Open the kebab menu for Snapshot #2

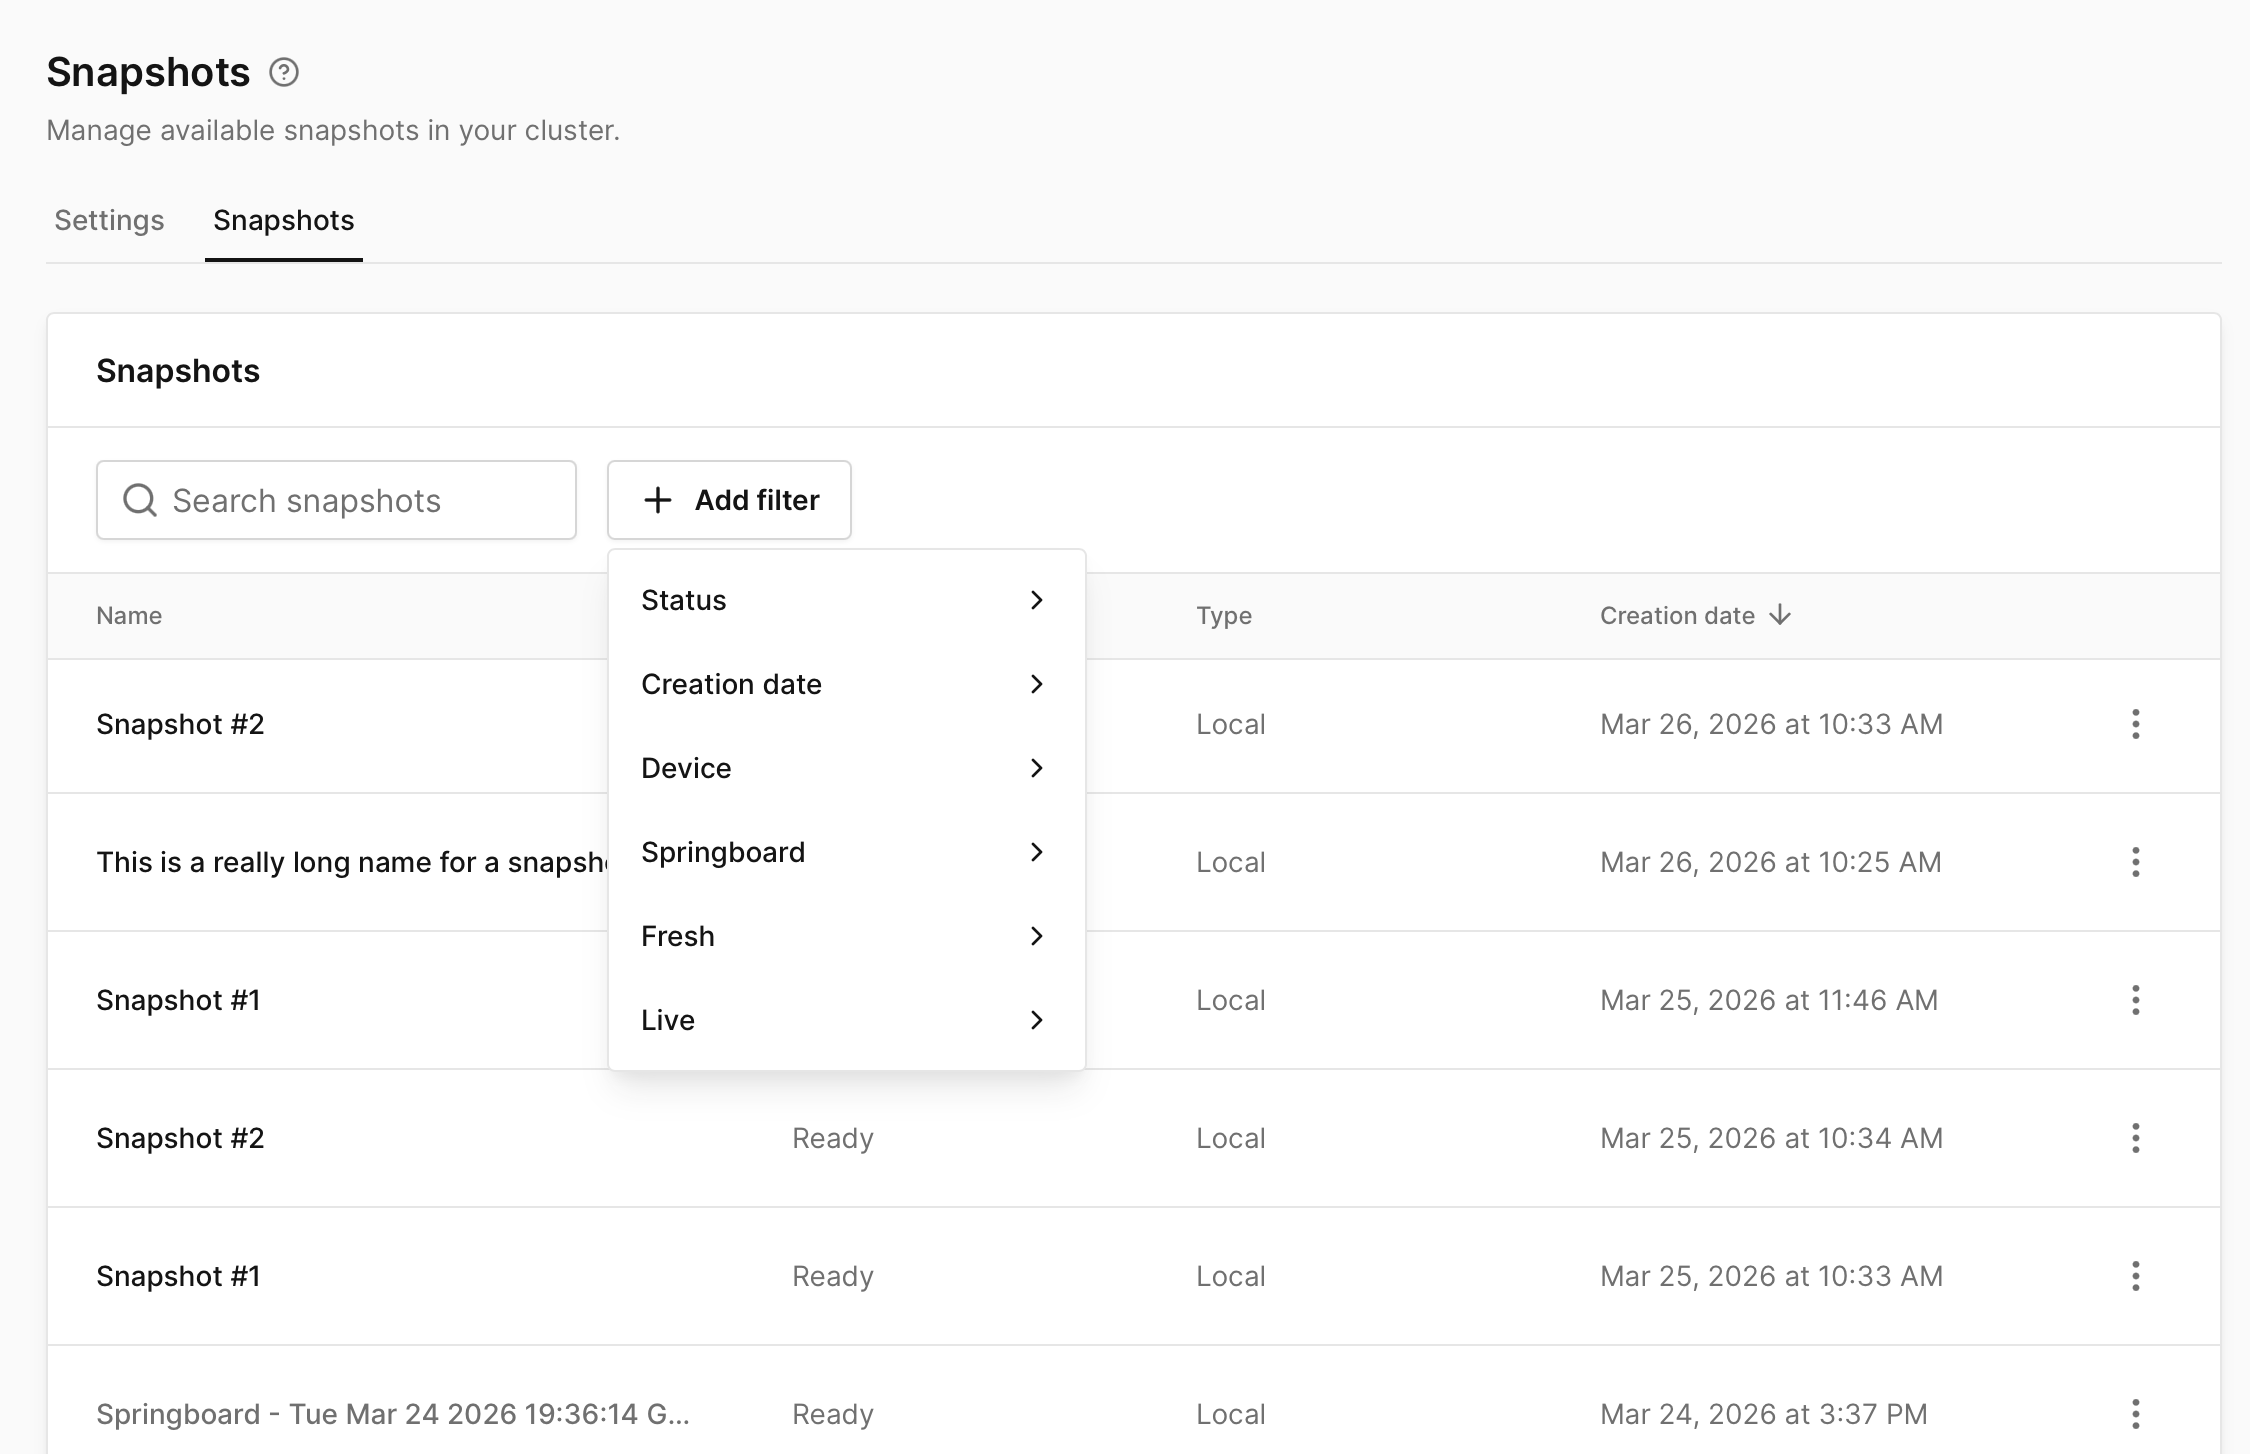2136,724
